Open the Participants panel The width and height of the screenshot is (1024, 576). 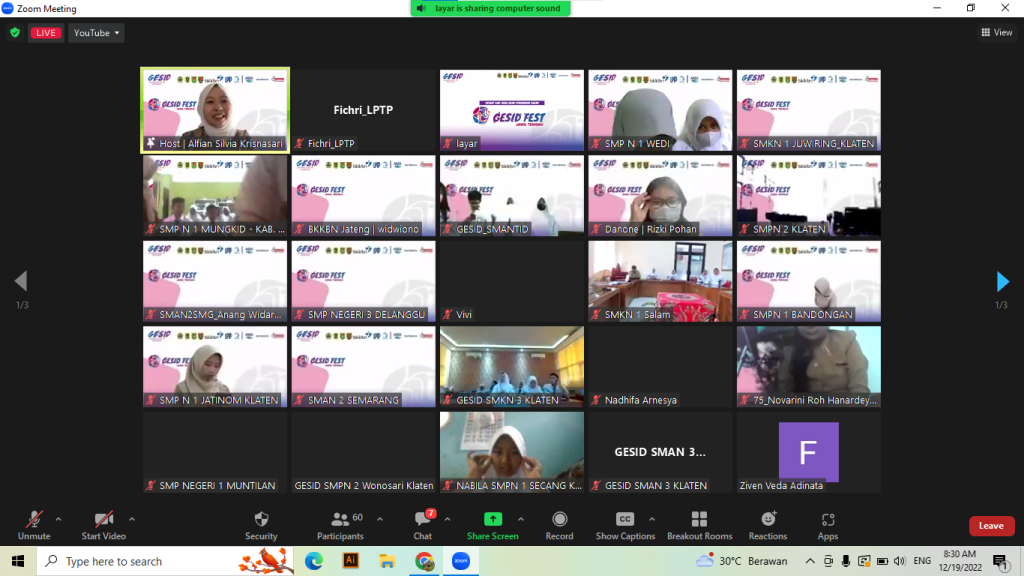[340, 520]
